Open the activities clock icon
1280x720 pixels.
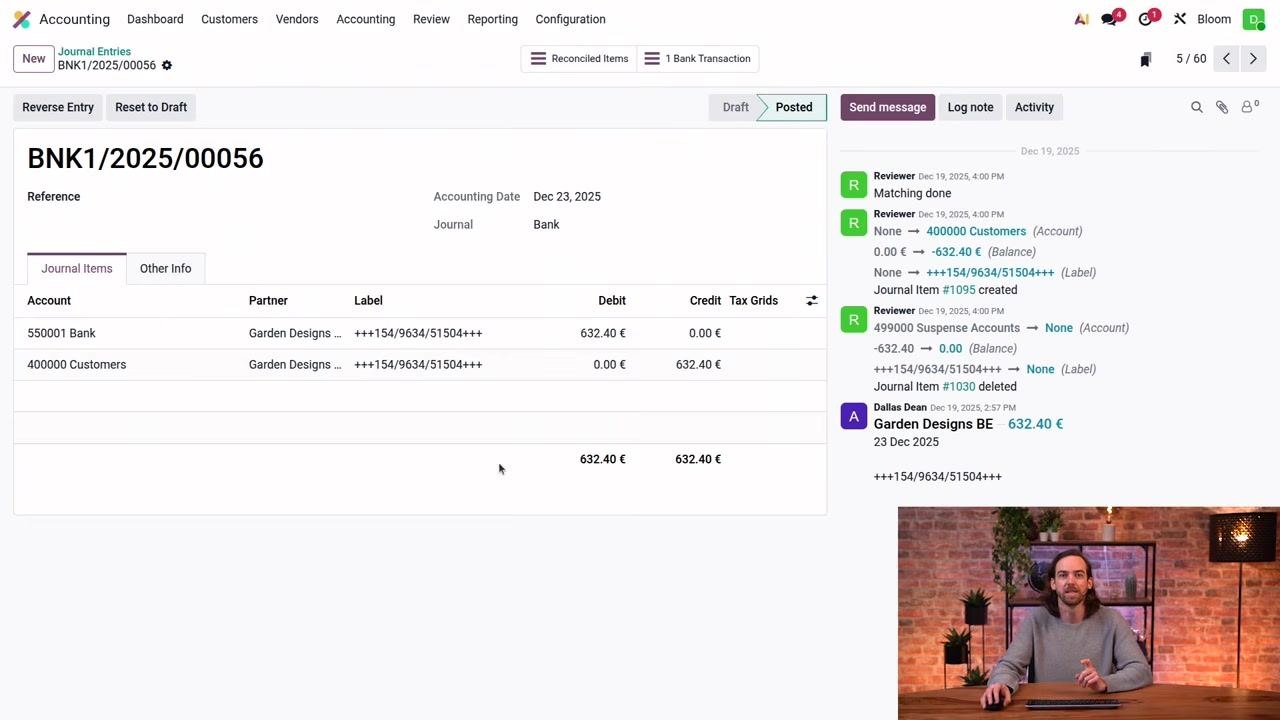coord(1146,19)
